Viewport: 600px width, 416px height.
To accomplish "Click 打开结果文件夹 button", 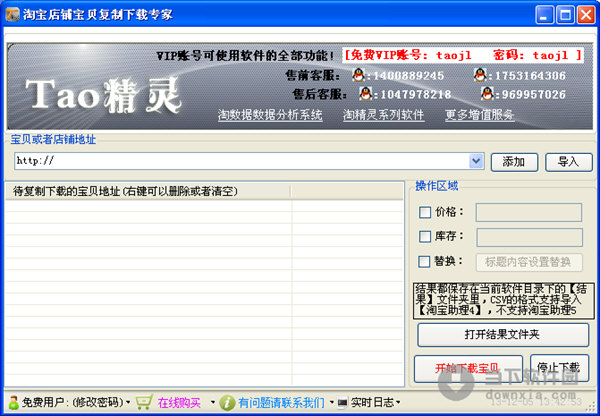I will (503, 335).
